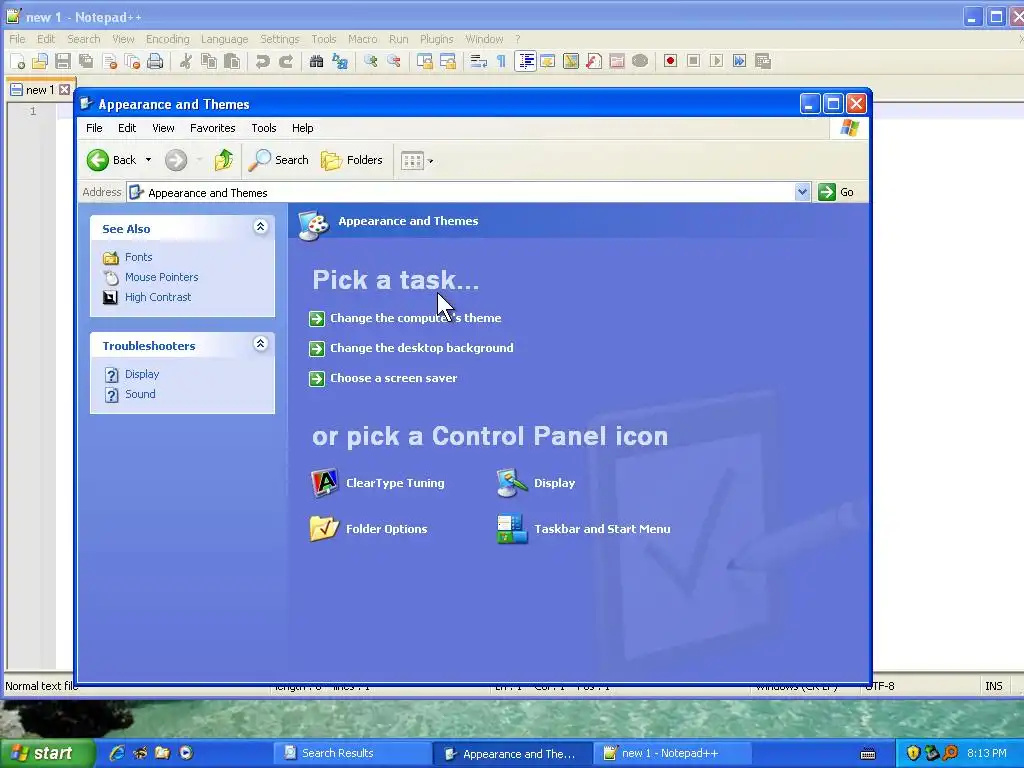Open the Folder Options icon

368,529
